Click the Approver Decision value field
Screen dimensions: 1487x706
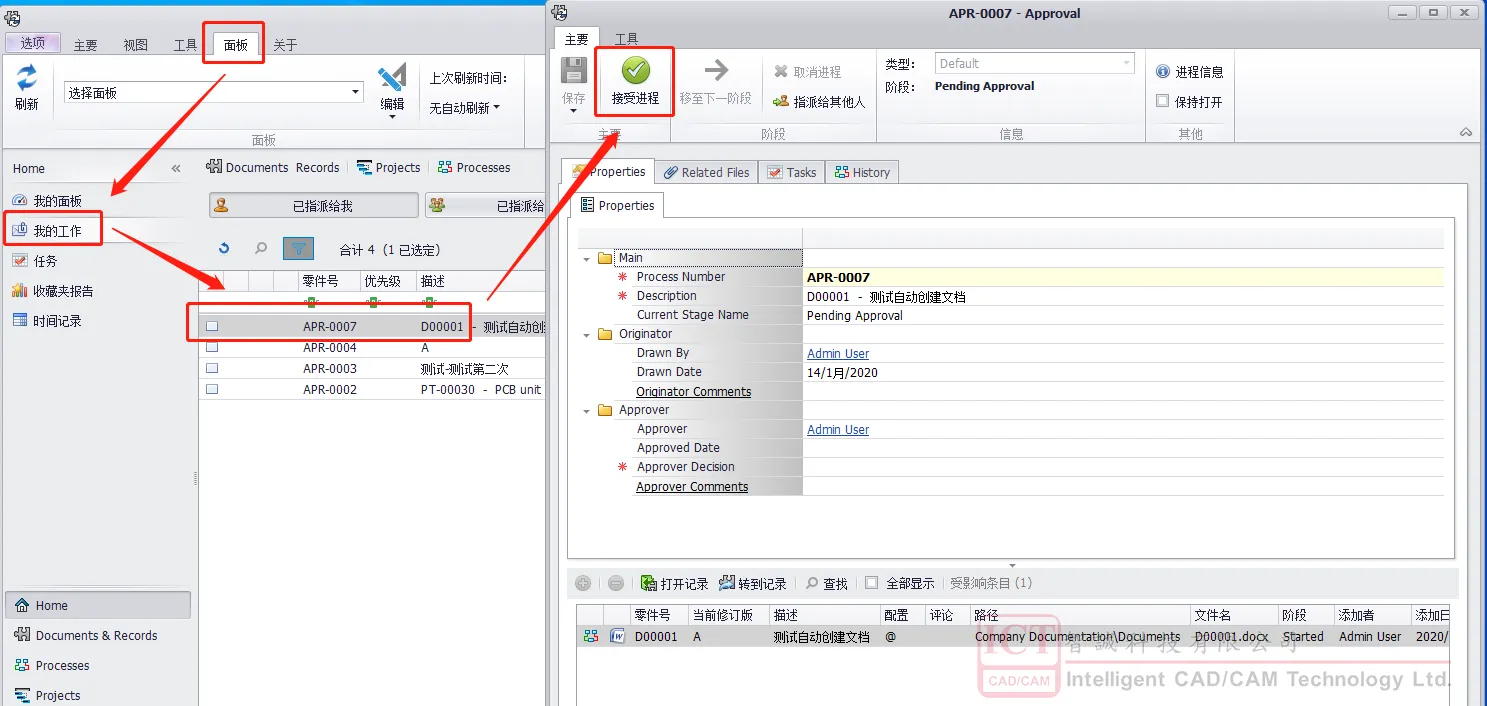pos(1125,467)
